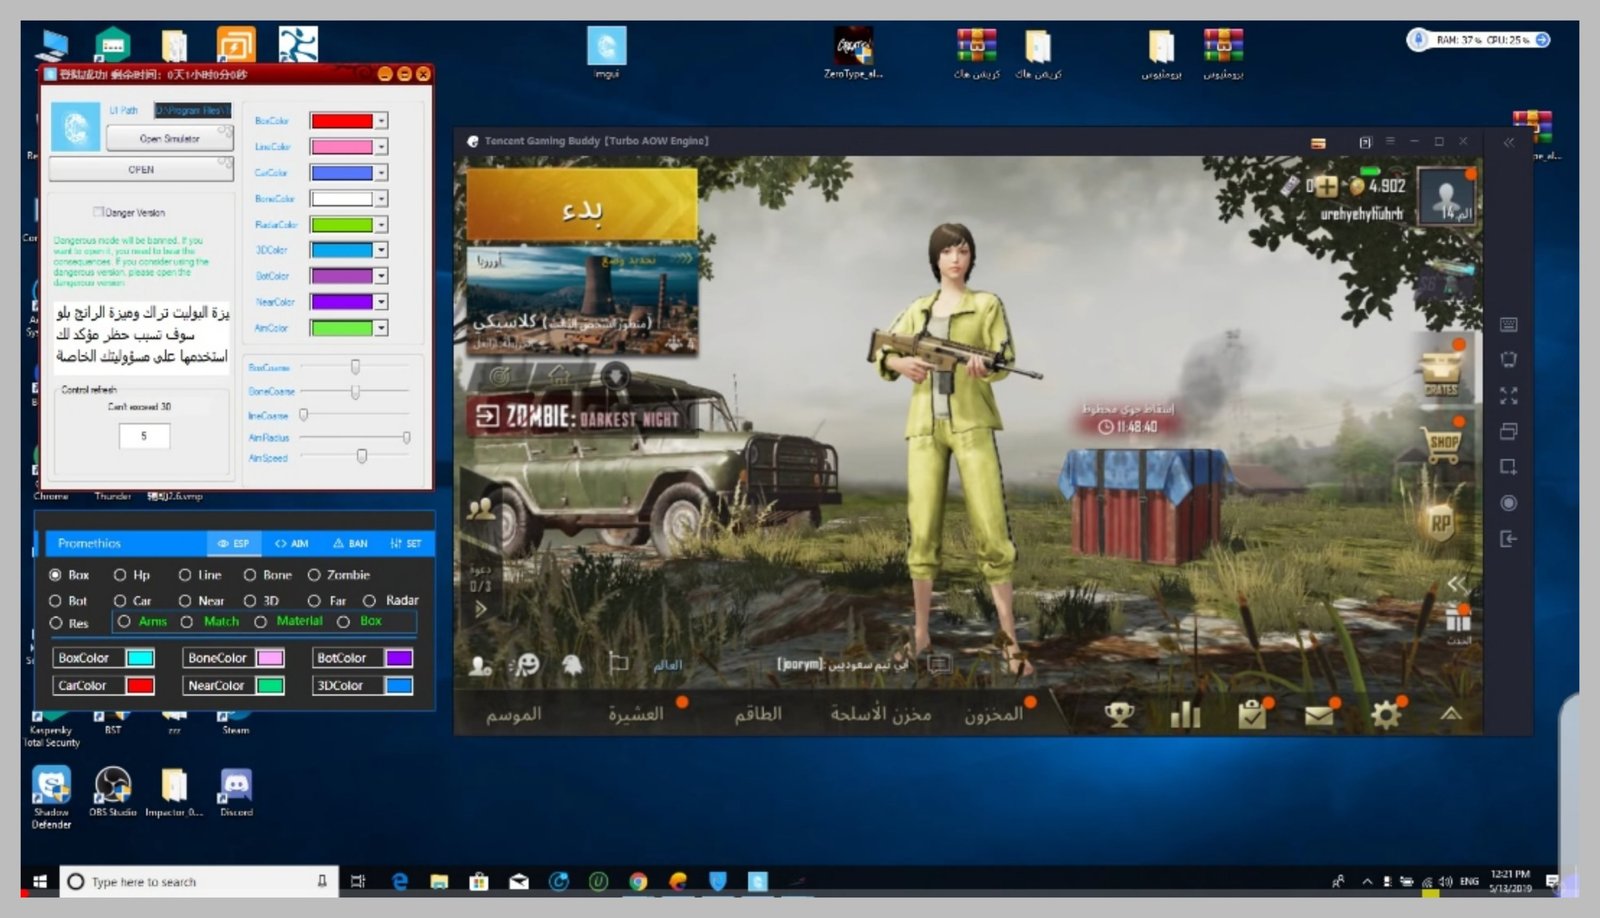Screen dimensions: 1600x918
Task: Open Shadow Defender desktop shortcut
Action: (x=51, y=797)
